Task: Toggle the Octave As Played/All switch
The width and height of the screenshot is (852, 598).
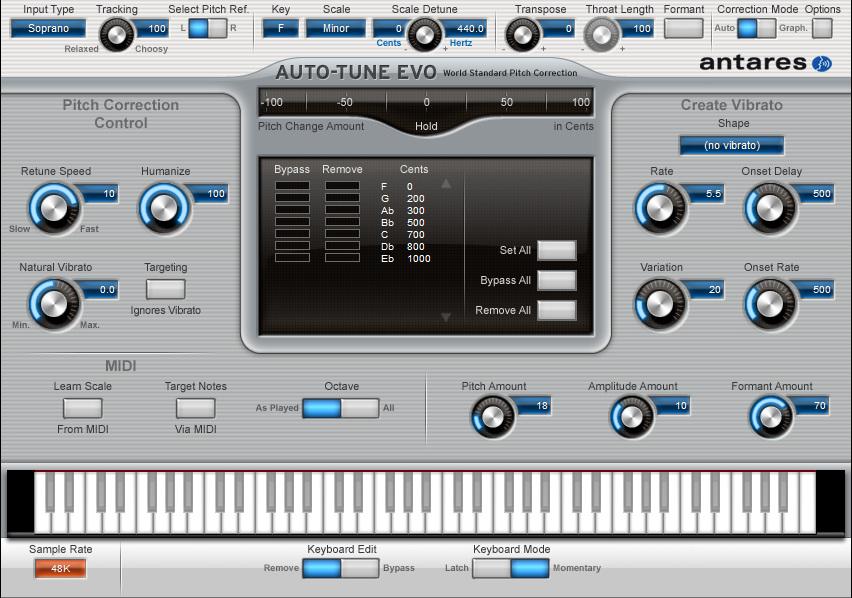Action: click(x=341, y=408)
